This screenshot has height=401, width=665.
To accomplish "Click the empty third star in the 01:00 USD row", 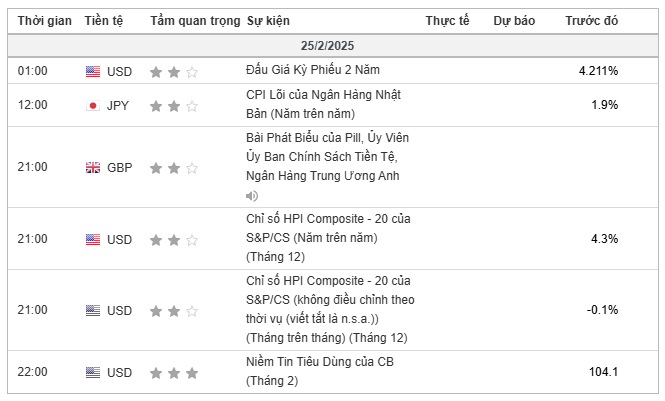I will pyautogui.click(x=192, y=72).
